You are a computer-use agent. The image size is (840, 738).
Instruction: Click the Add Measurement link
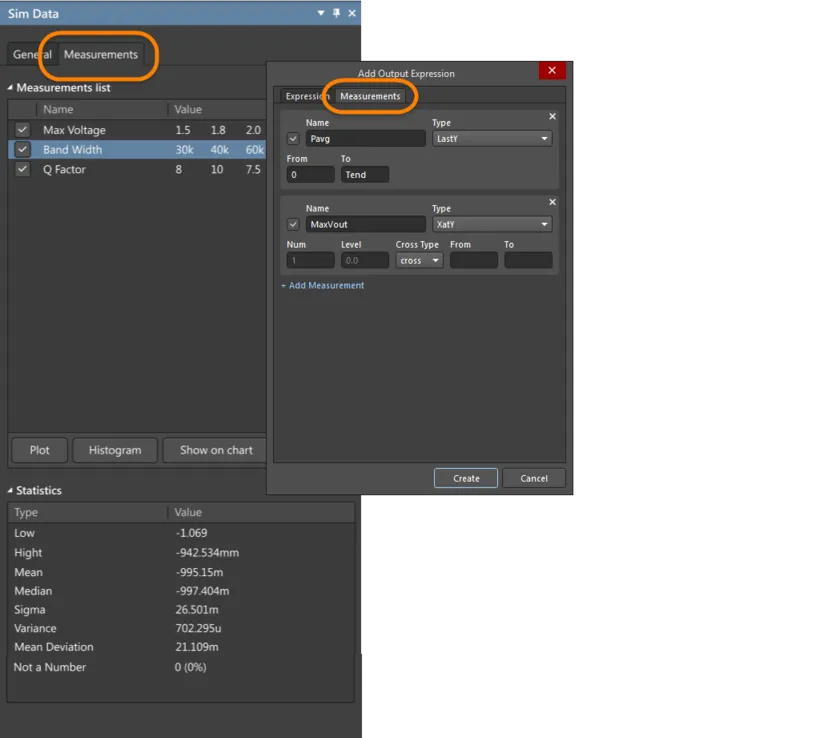coord(322,285)
